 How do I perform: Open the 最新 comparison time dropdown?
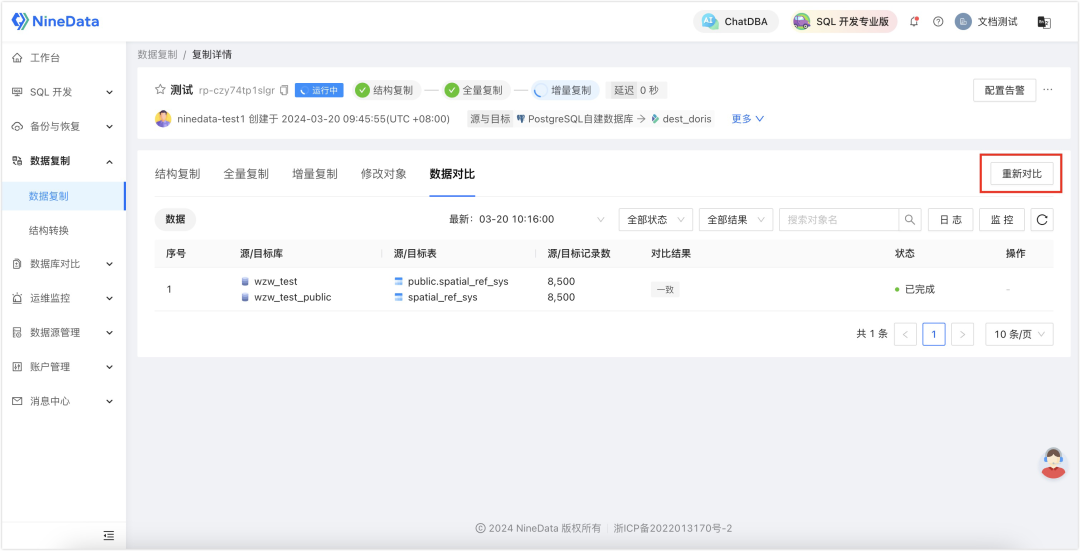[x=528, y=220]
